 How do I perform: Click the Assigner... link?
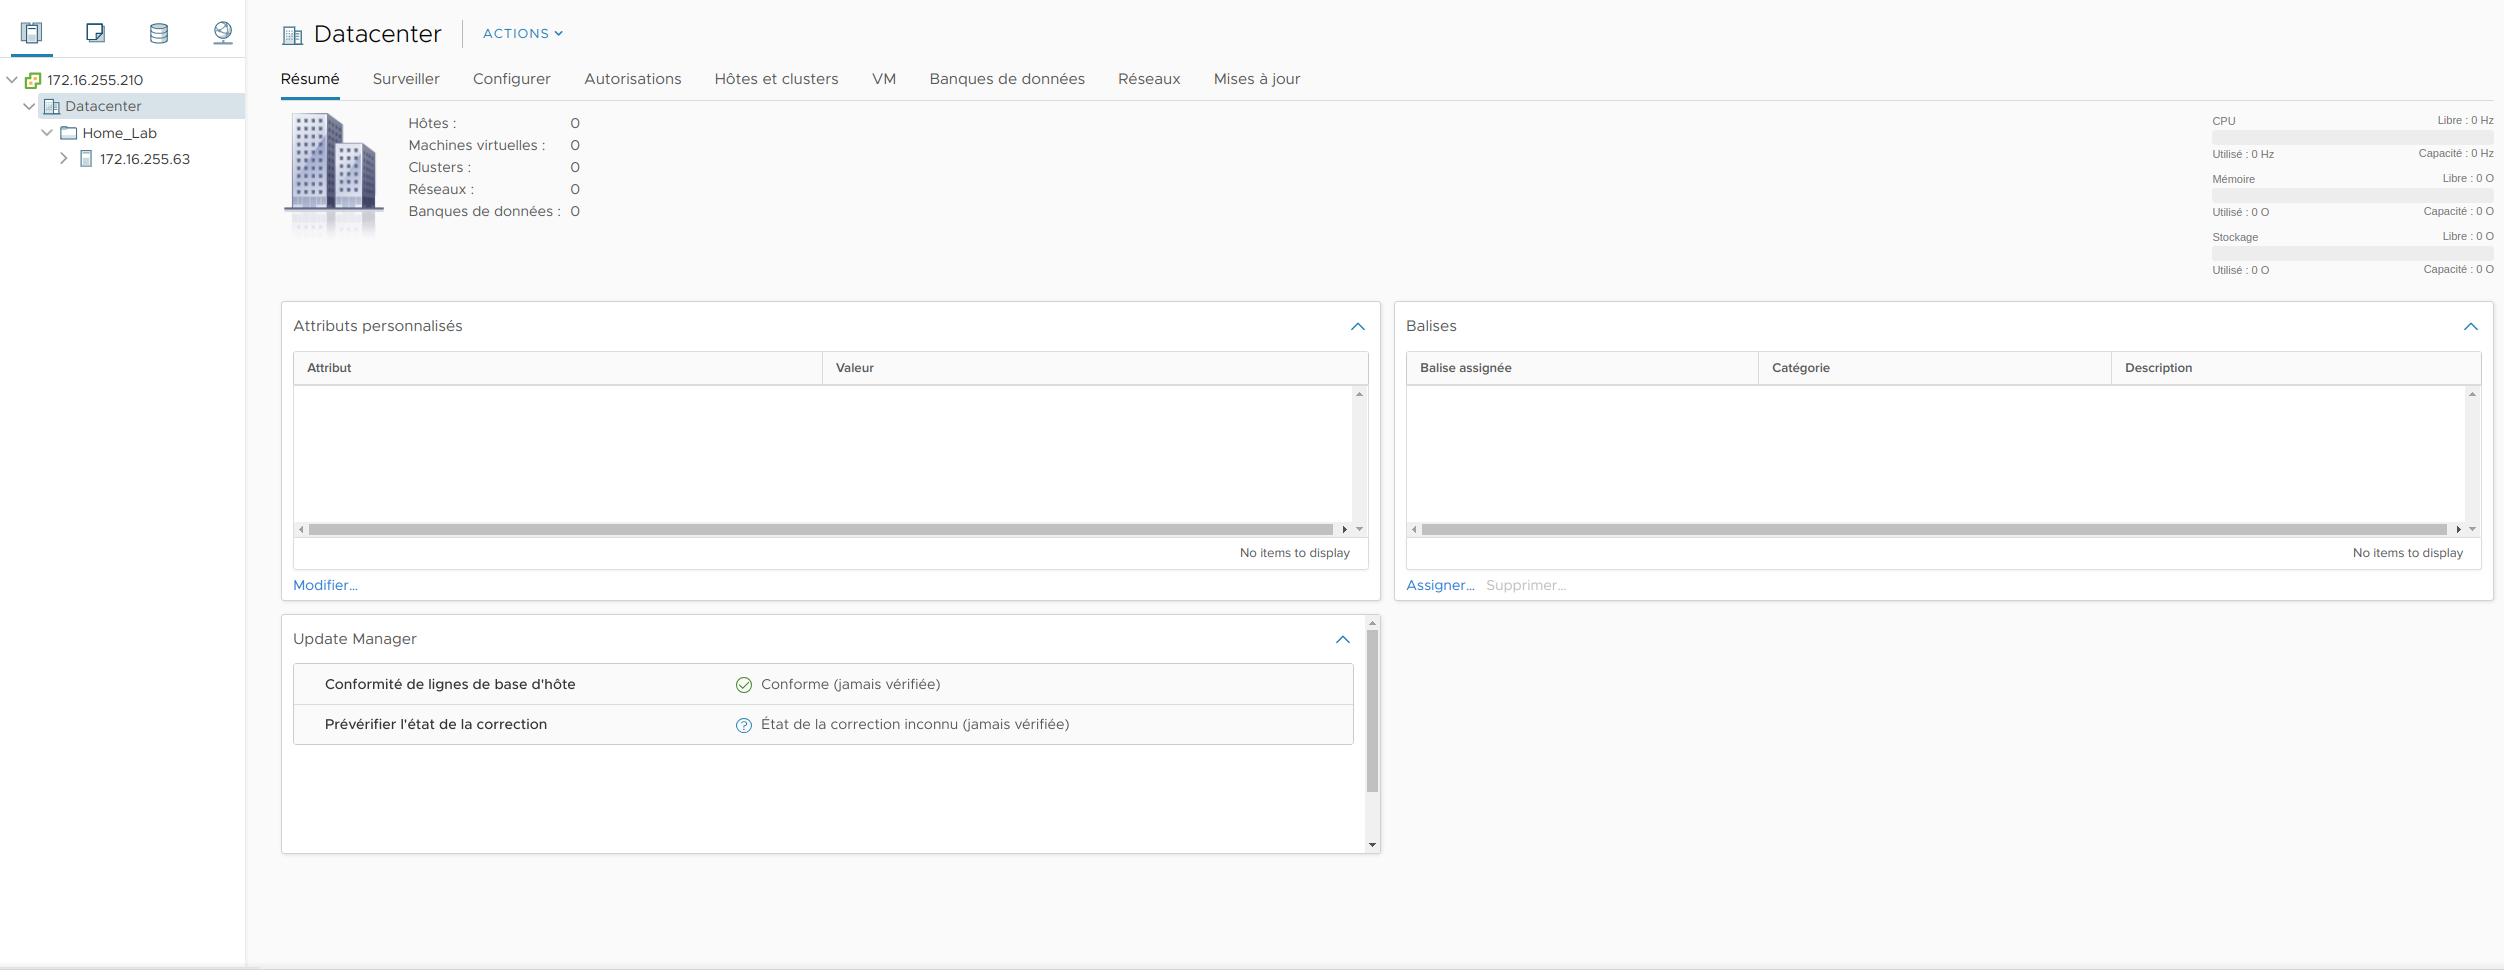click(1440, 586)
